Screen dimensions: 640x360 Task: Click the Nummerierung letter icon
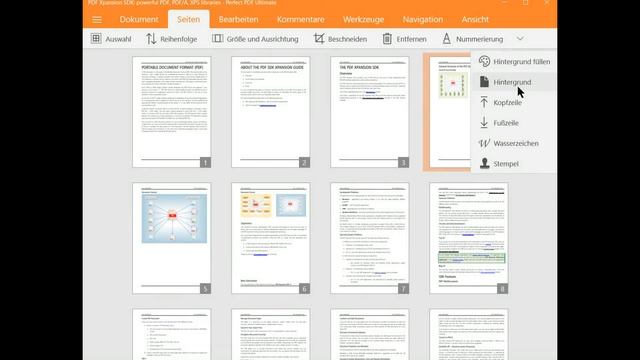point(447,39)
